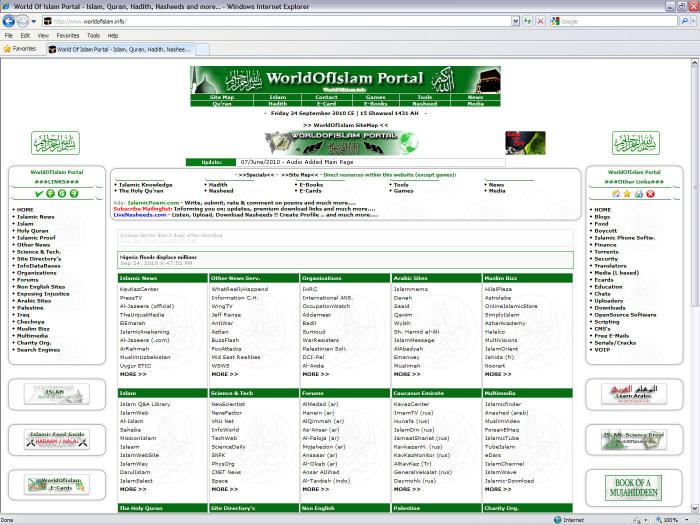
Task: Click the red Stop loading icon
Action: 541,21
